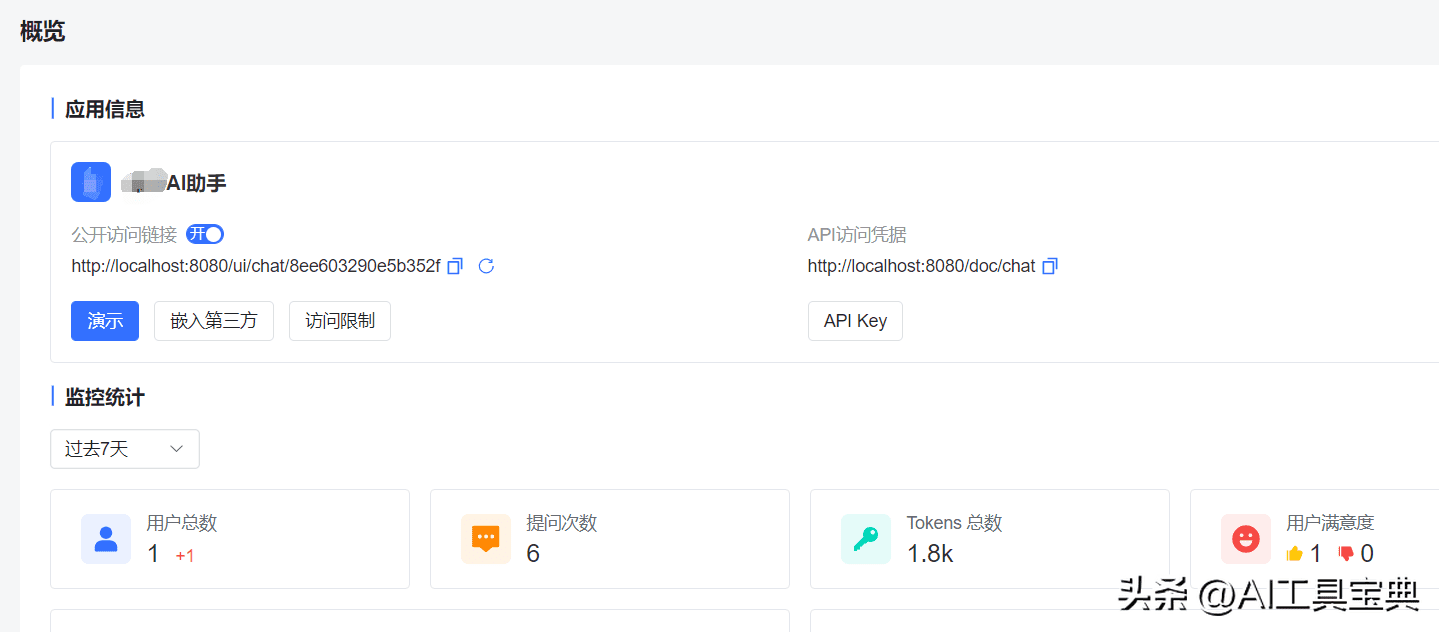Click the 演示 demo button

tap(105, 321)
